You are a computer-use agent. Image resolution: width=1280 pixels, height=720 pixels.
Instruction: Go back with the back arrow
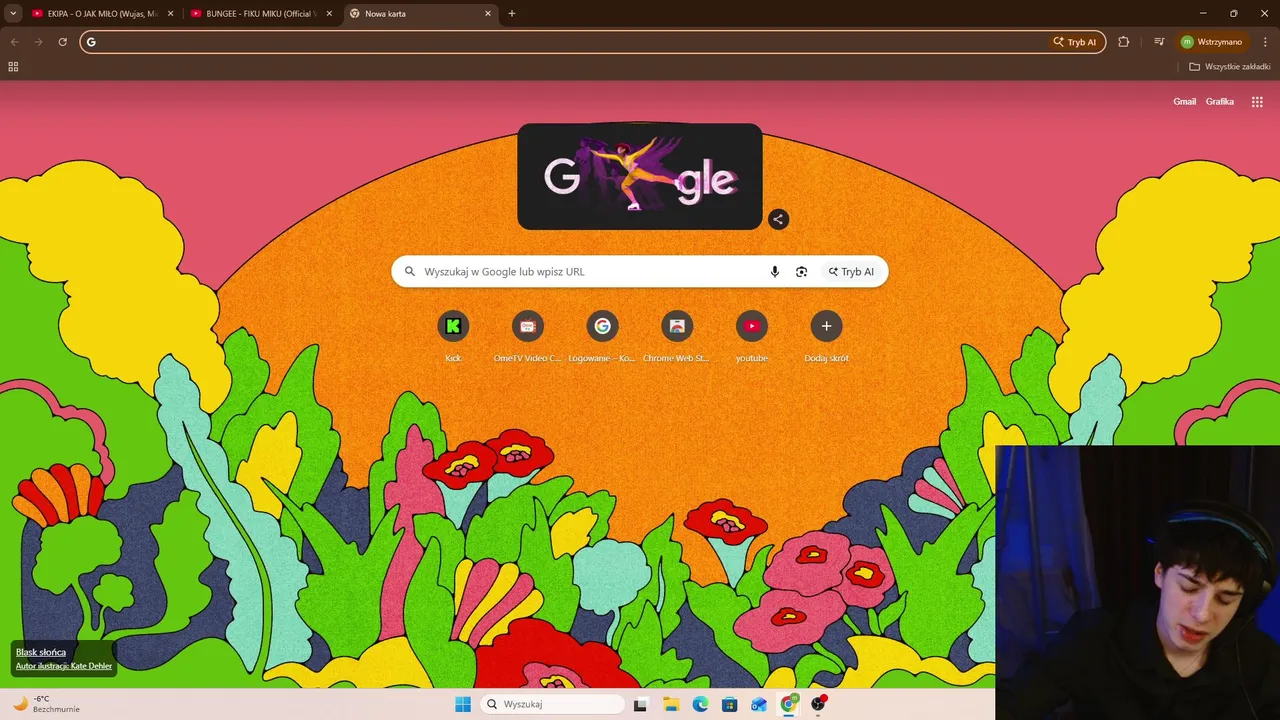point(15,42)
